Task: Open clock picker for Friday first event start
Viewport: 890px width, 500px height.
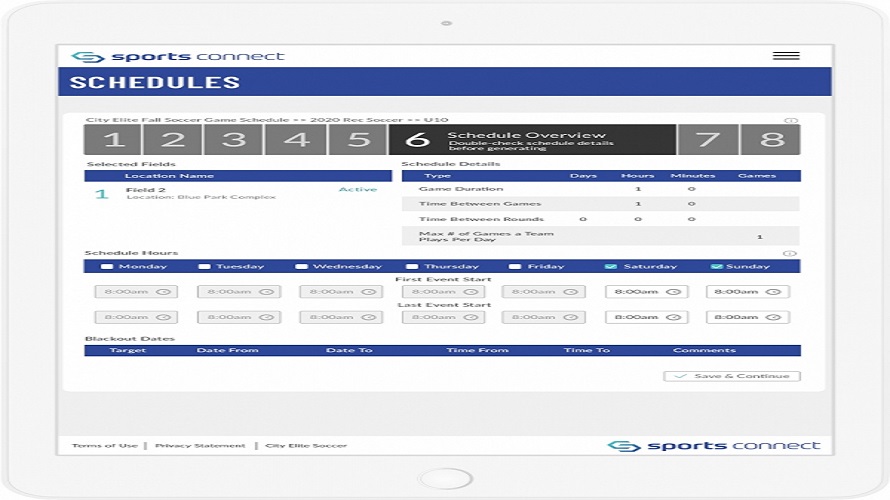Action: pos(570,292)
